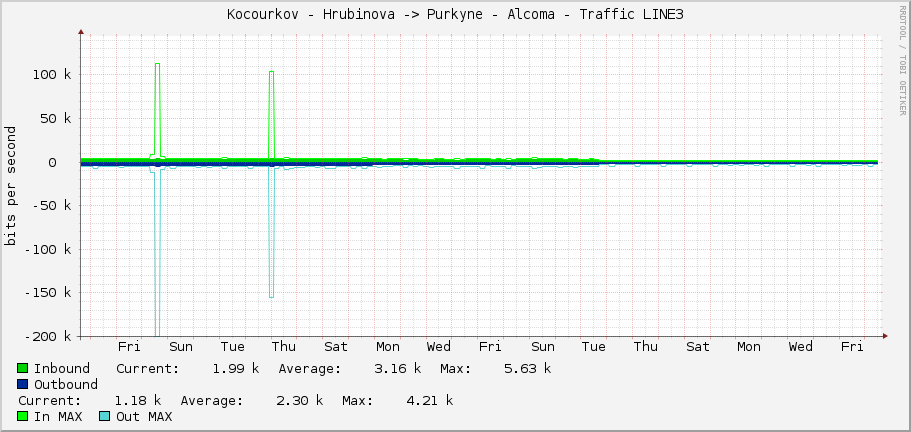The width and height of the screenshot is (911, 432).
Task: Click the In MAX bright green swatch
Action: point(23,416)
